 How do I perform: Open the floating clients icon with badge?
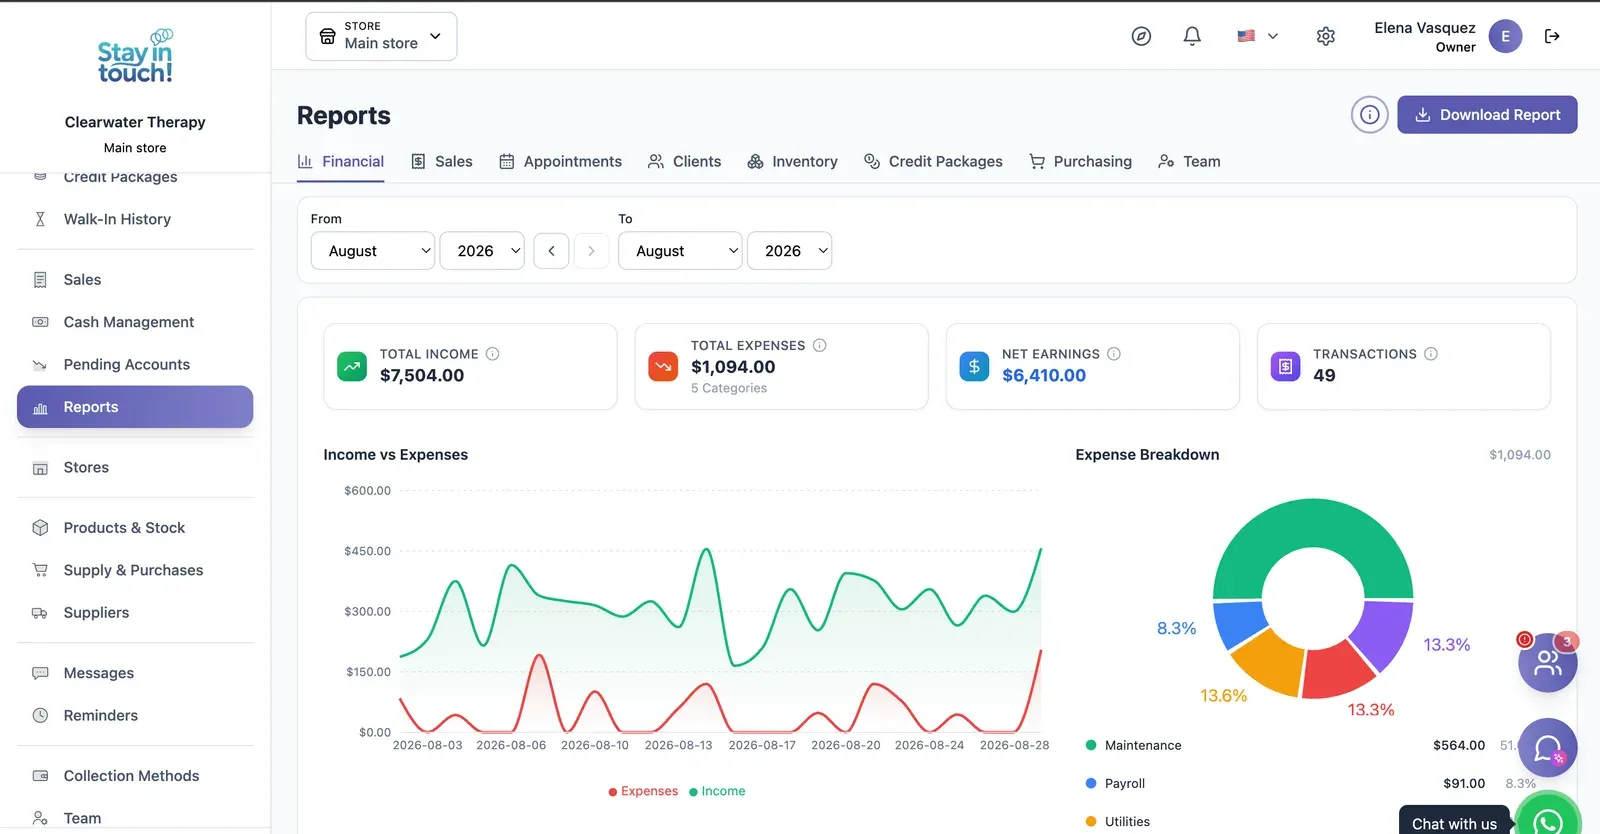click(x=1548, y=662)
